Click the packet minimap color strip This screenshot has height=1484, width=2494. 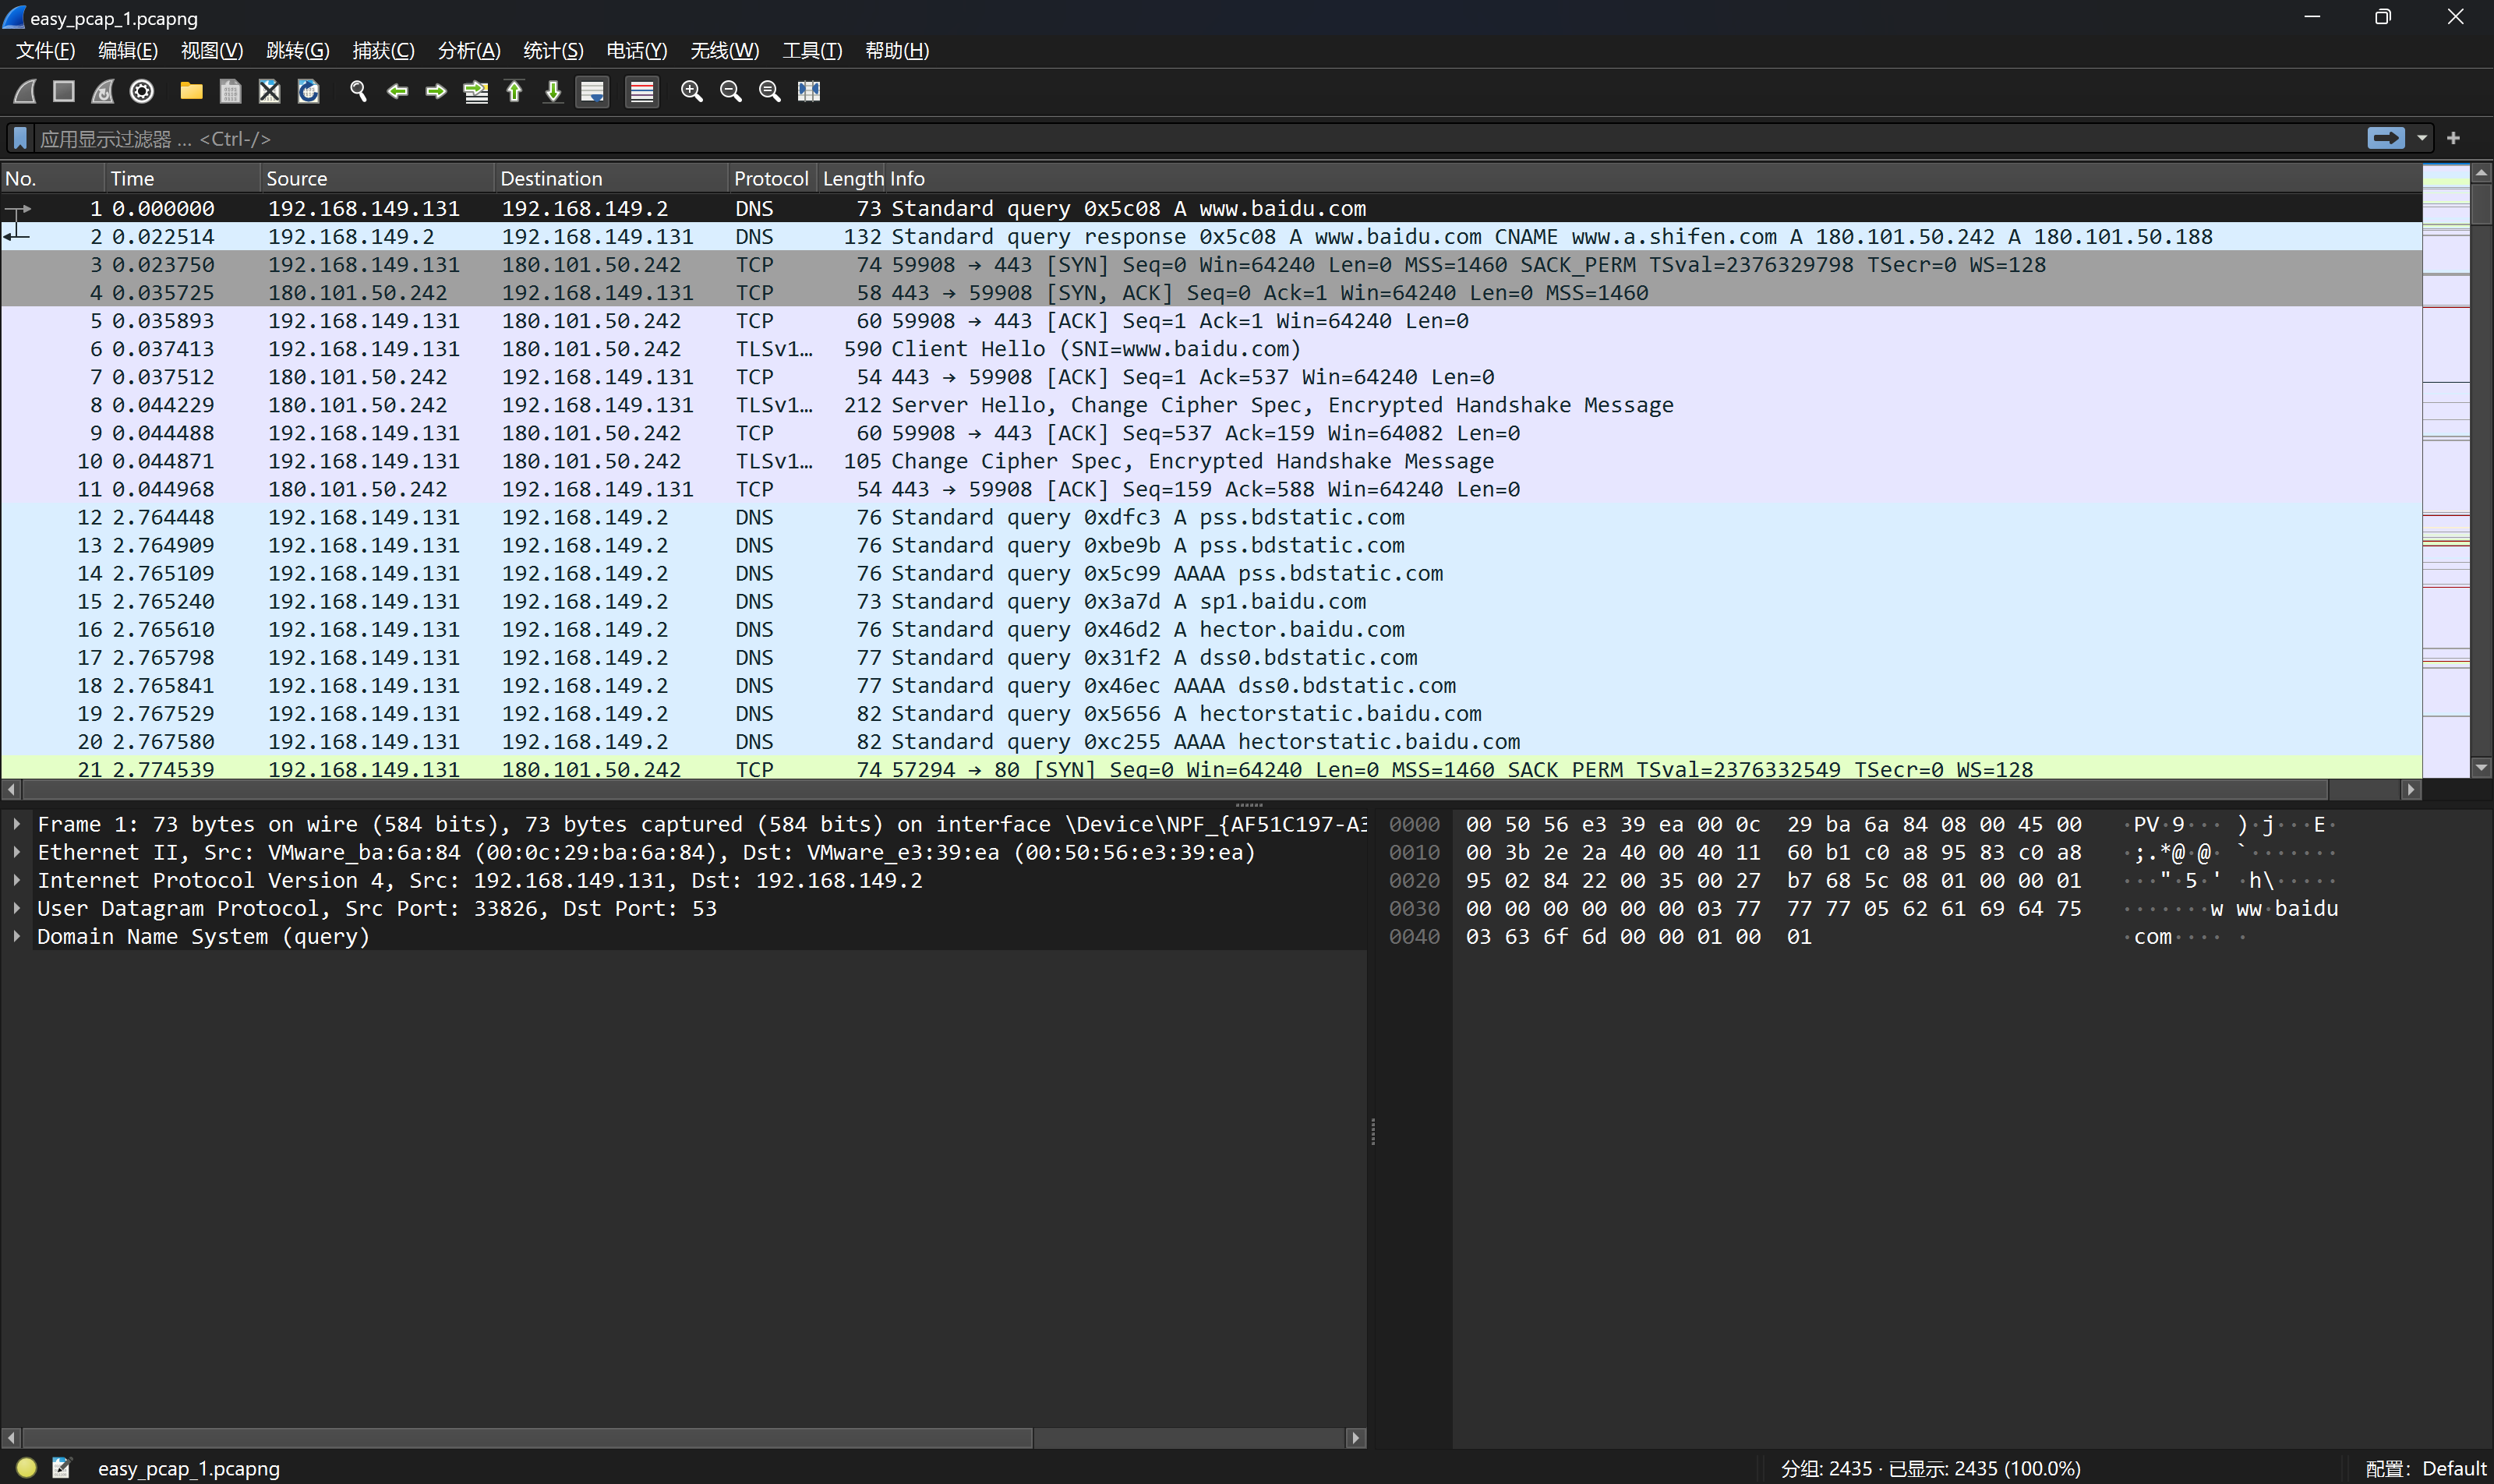[x=2446, y=470]
